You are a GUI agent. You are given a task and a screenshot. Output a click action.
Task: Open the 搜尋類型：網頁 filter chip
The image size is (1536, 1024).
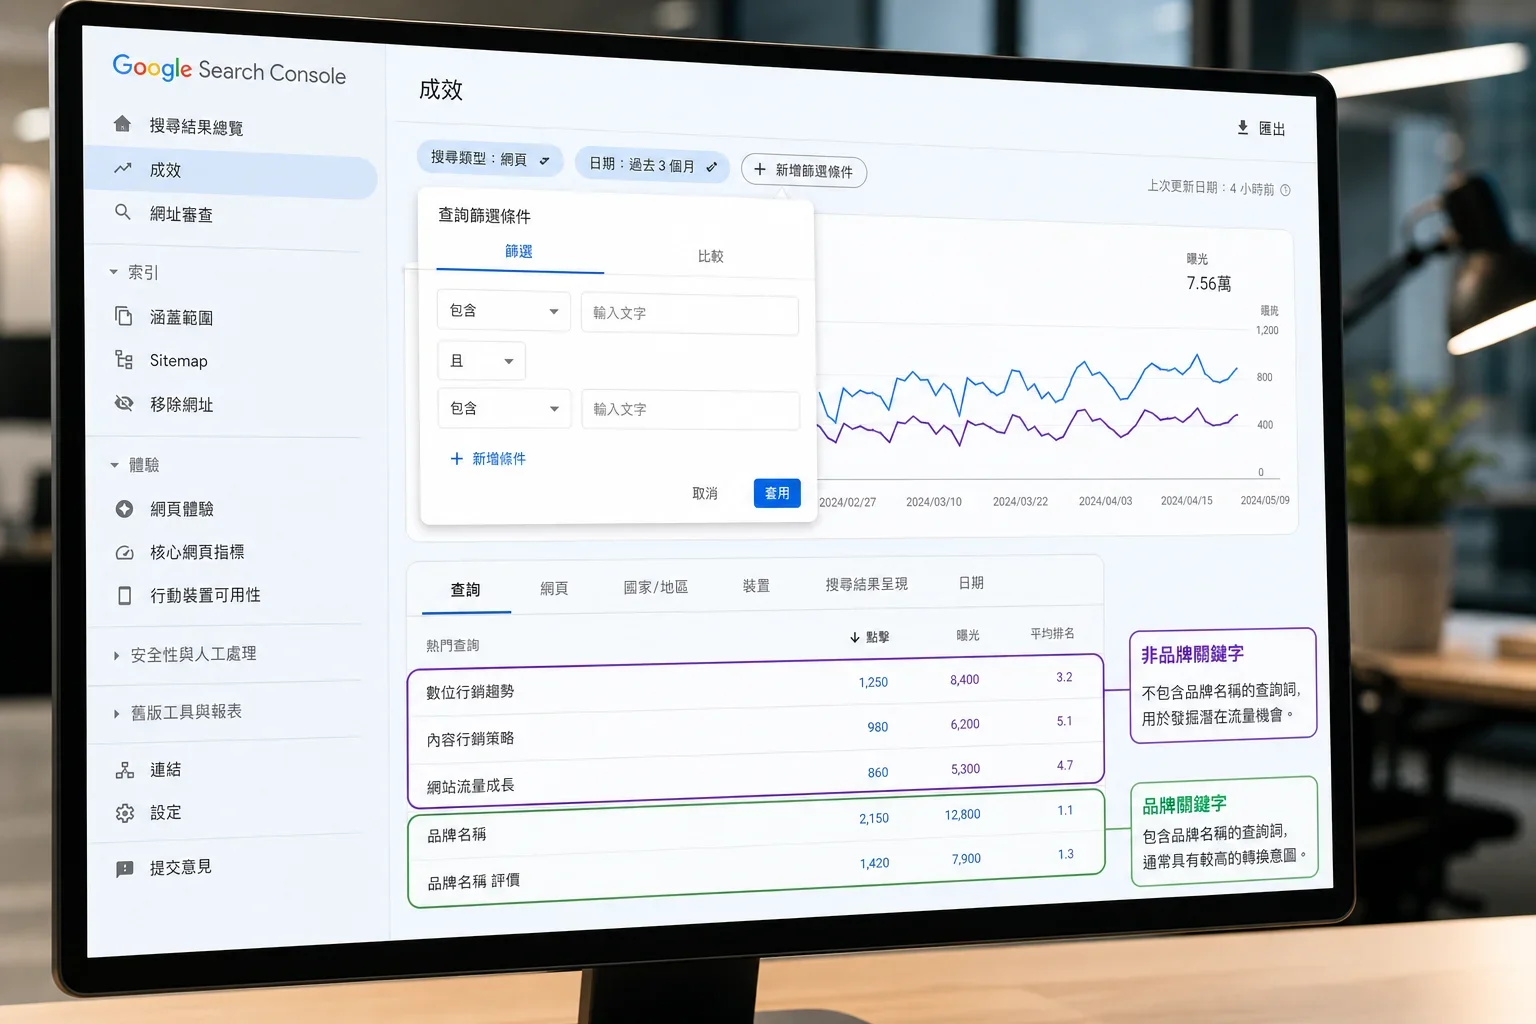pos(490,159)
